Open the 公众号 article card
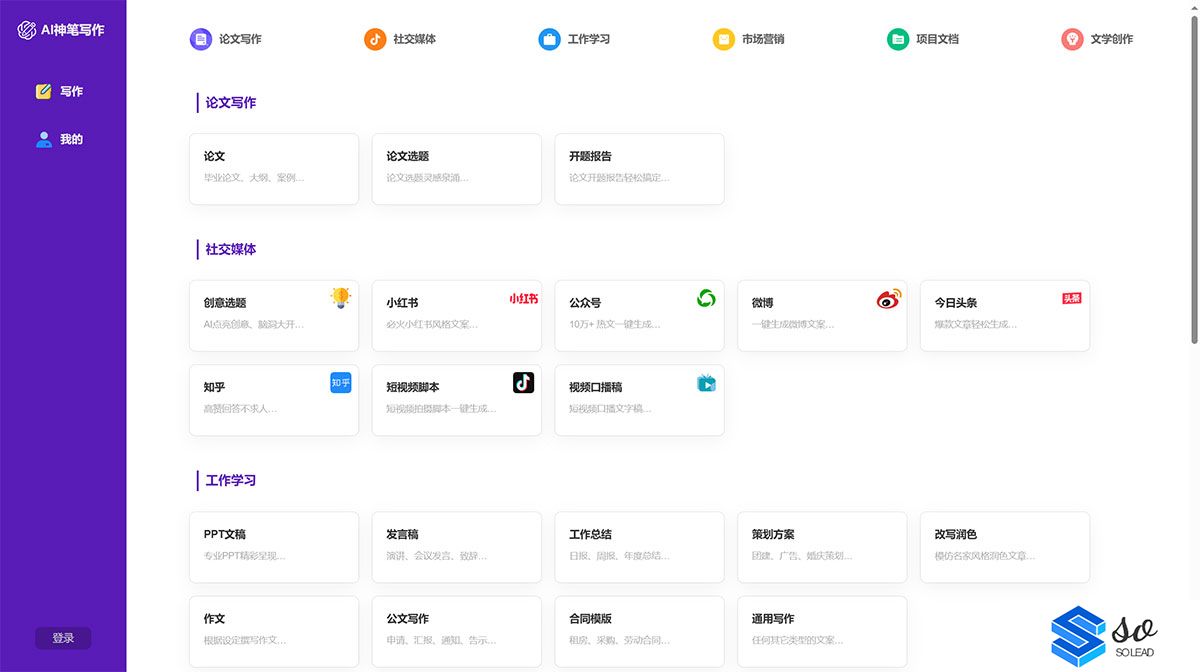Viewport: 1200px width, 672px height. point(640,316)
